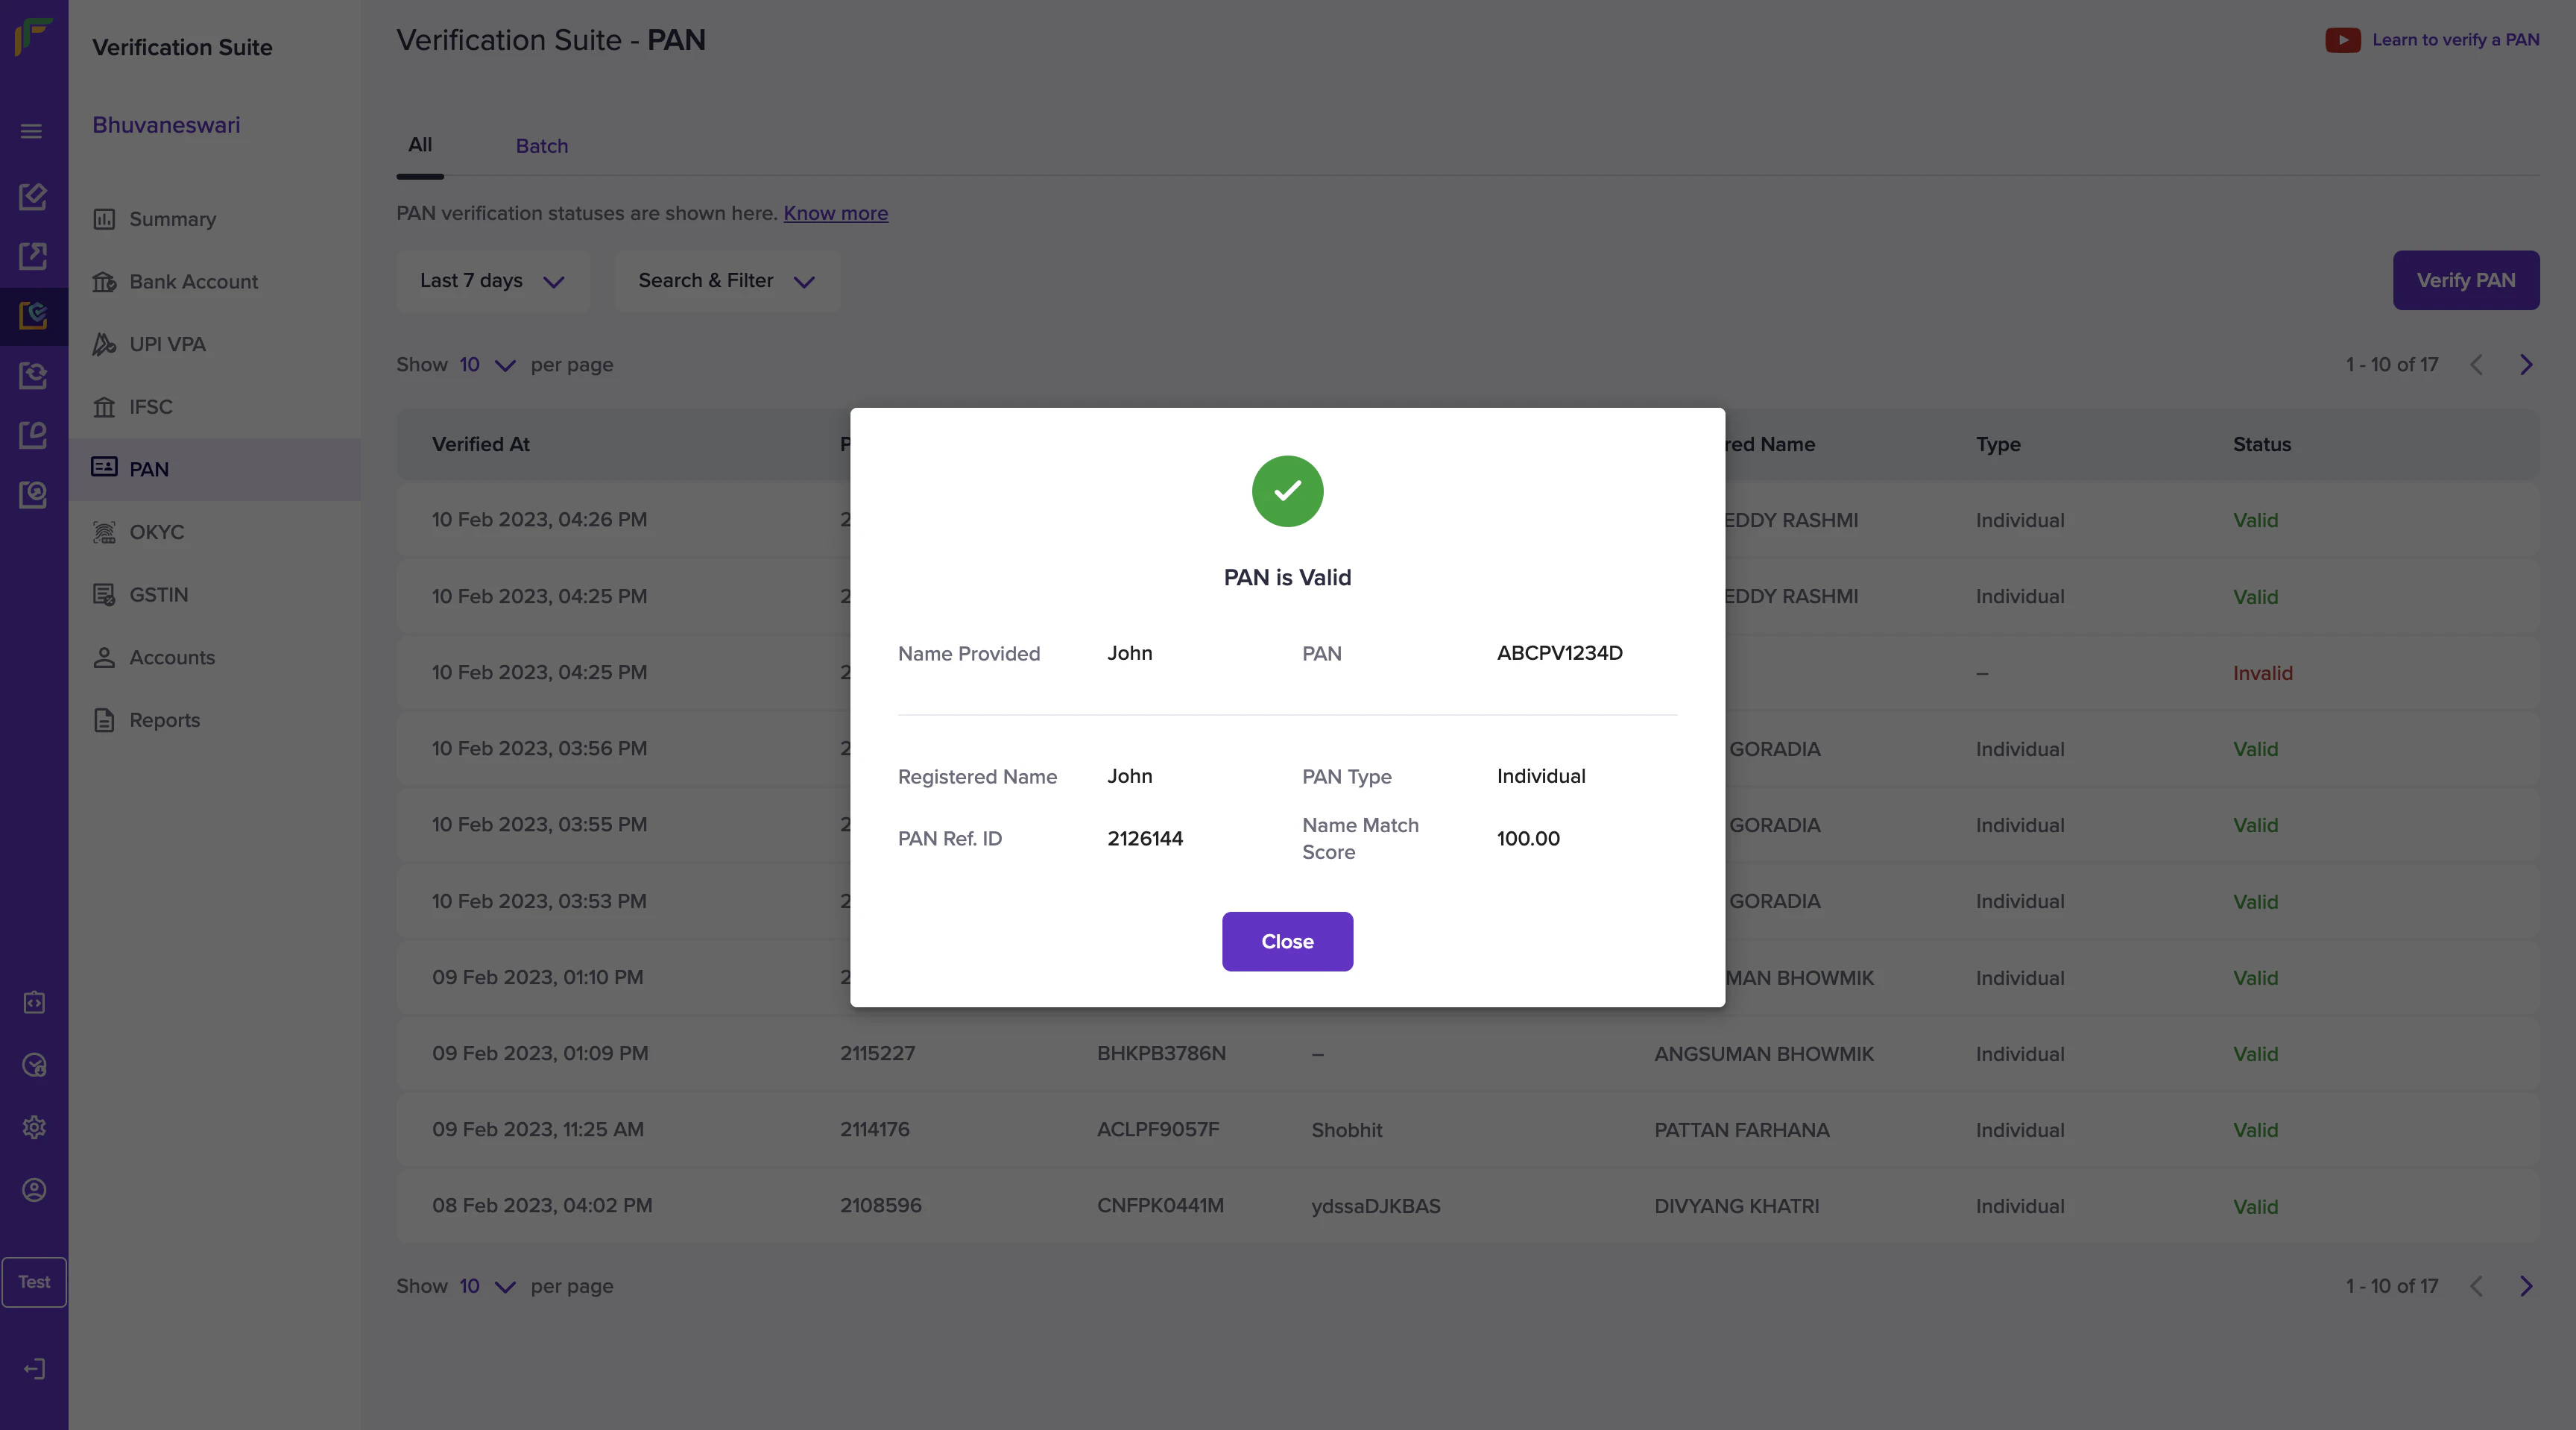
Task: Click the user profile icon in left rail
Action: click(x=34, y=1190)
